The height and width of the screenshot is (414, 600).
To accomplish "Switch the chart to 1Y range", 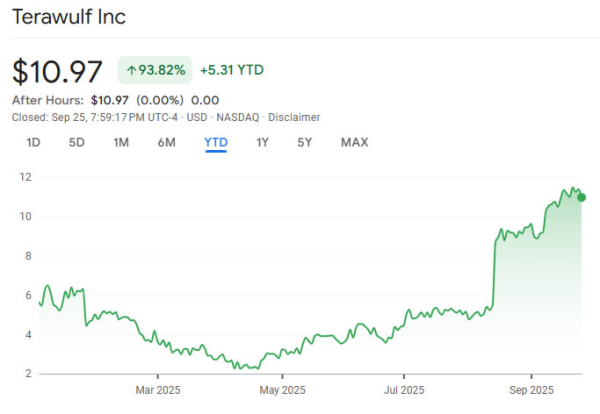I will [x=262, y=142].
